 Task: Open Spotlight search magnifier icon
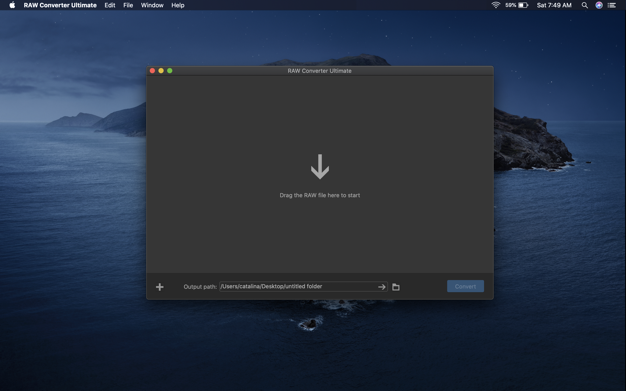(x=584, y=5)
